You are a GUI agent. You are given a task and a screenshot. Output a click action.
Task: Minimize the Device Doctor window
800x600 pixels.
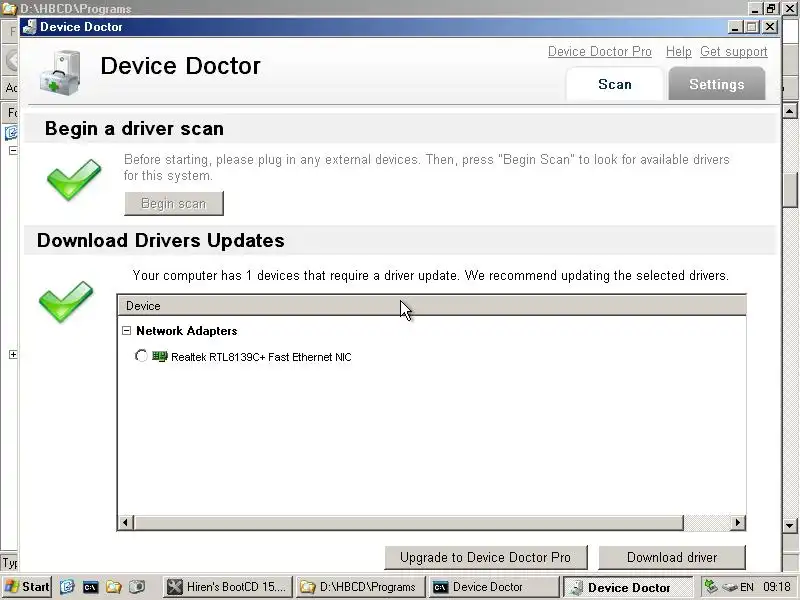point(735,27)
